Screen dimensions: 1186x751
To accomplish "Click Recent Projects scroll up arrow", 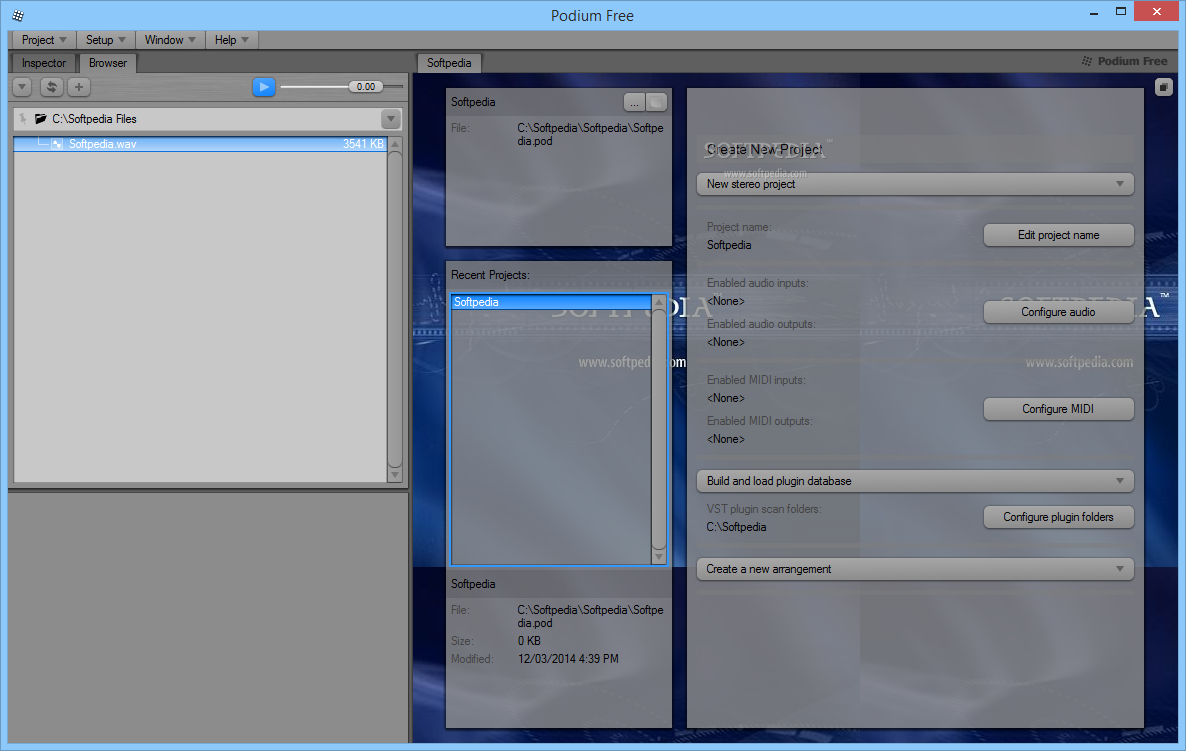I will tap(659, 302).
